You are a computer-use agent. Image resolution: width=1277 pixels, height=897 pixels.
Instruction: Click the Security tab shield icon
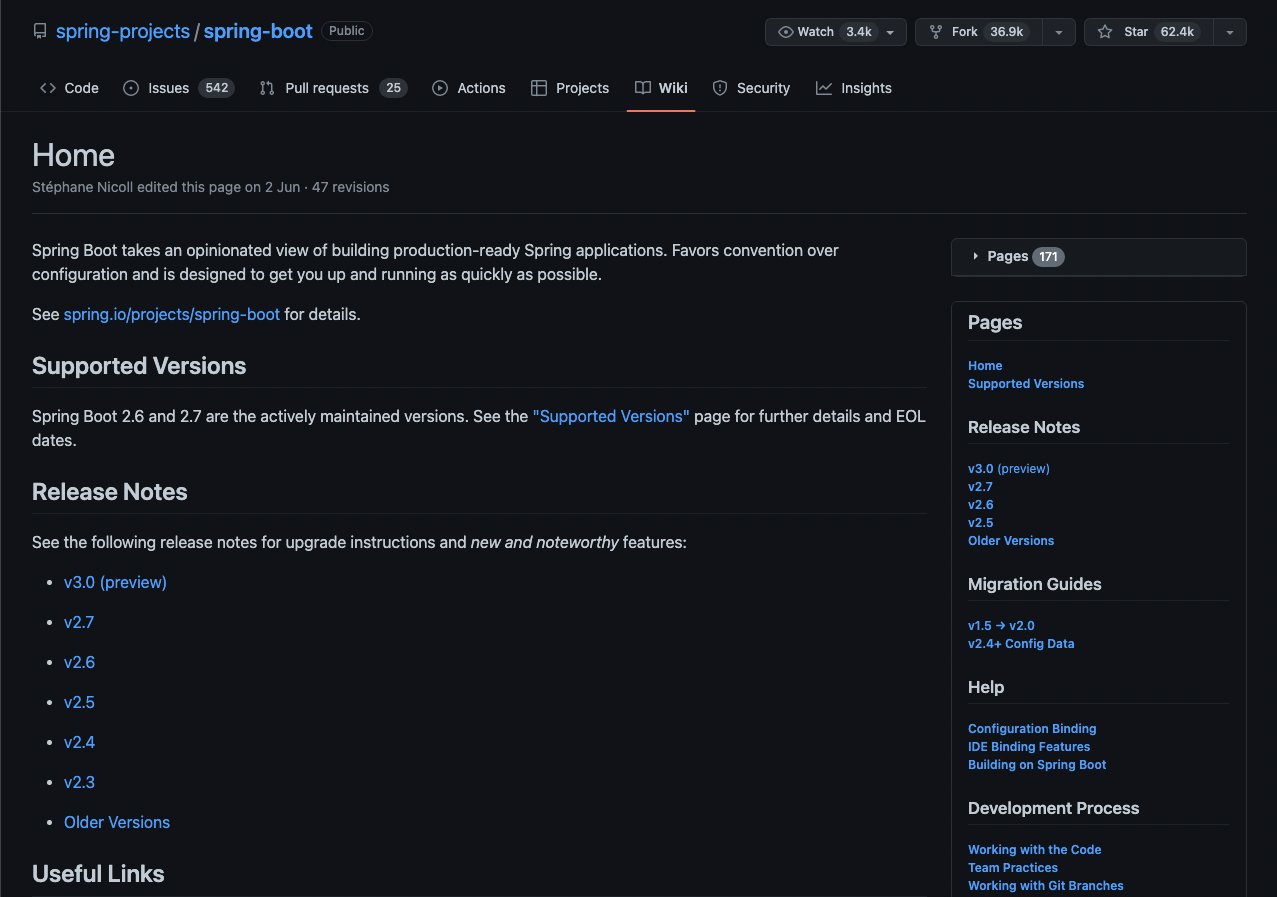pos(720,88)
